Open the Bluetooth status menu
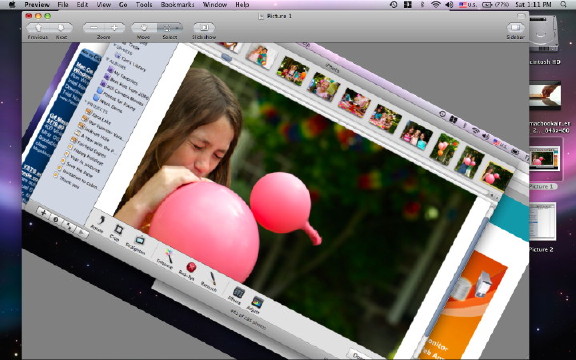 coord(422,4)
